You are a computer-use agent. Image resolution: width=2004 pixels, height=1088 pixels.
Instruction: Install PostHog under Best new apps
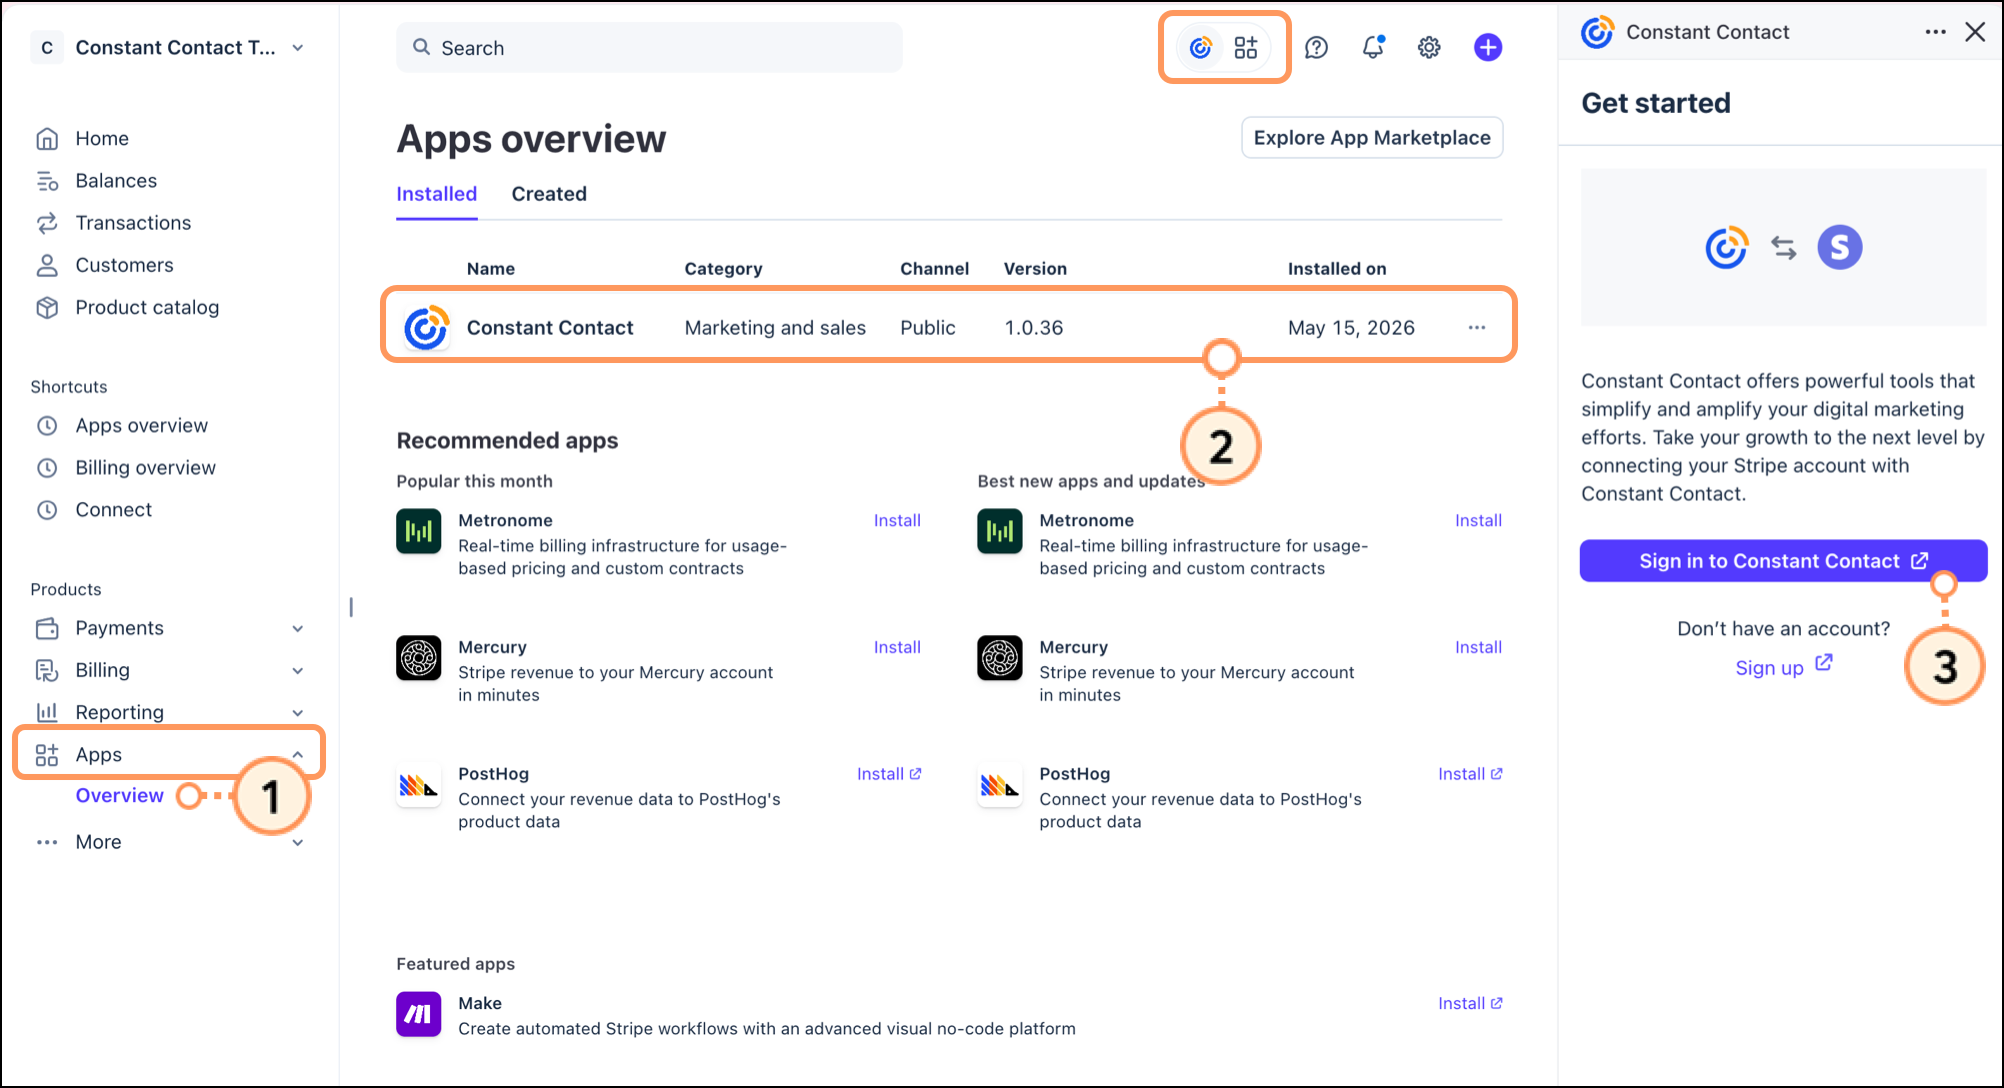coord(1470,774)
